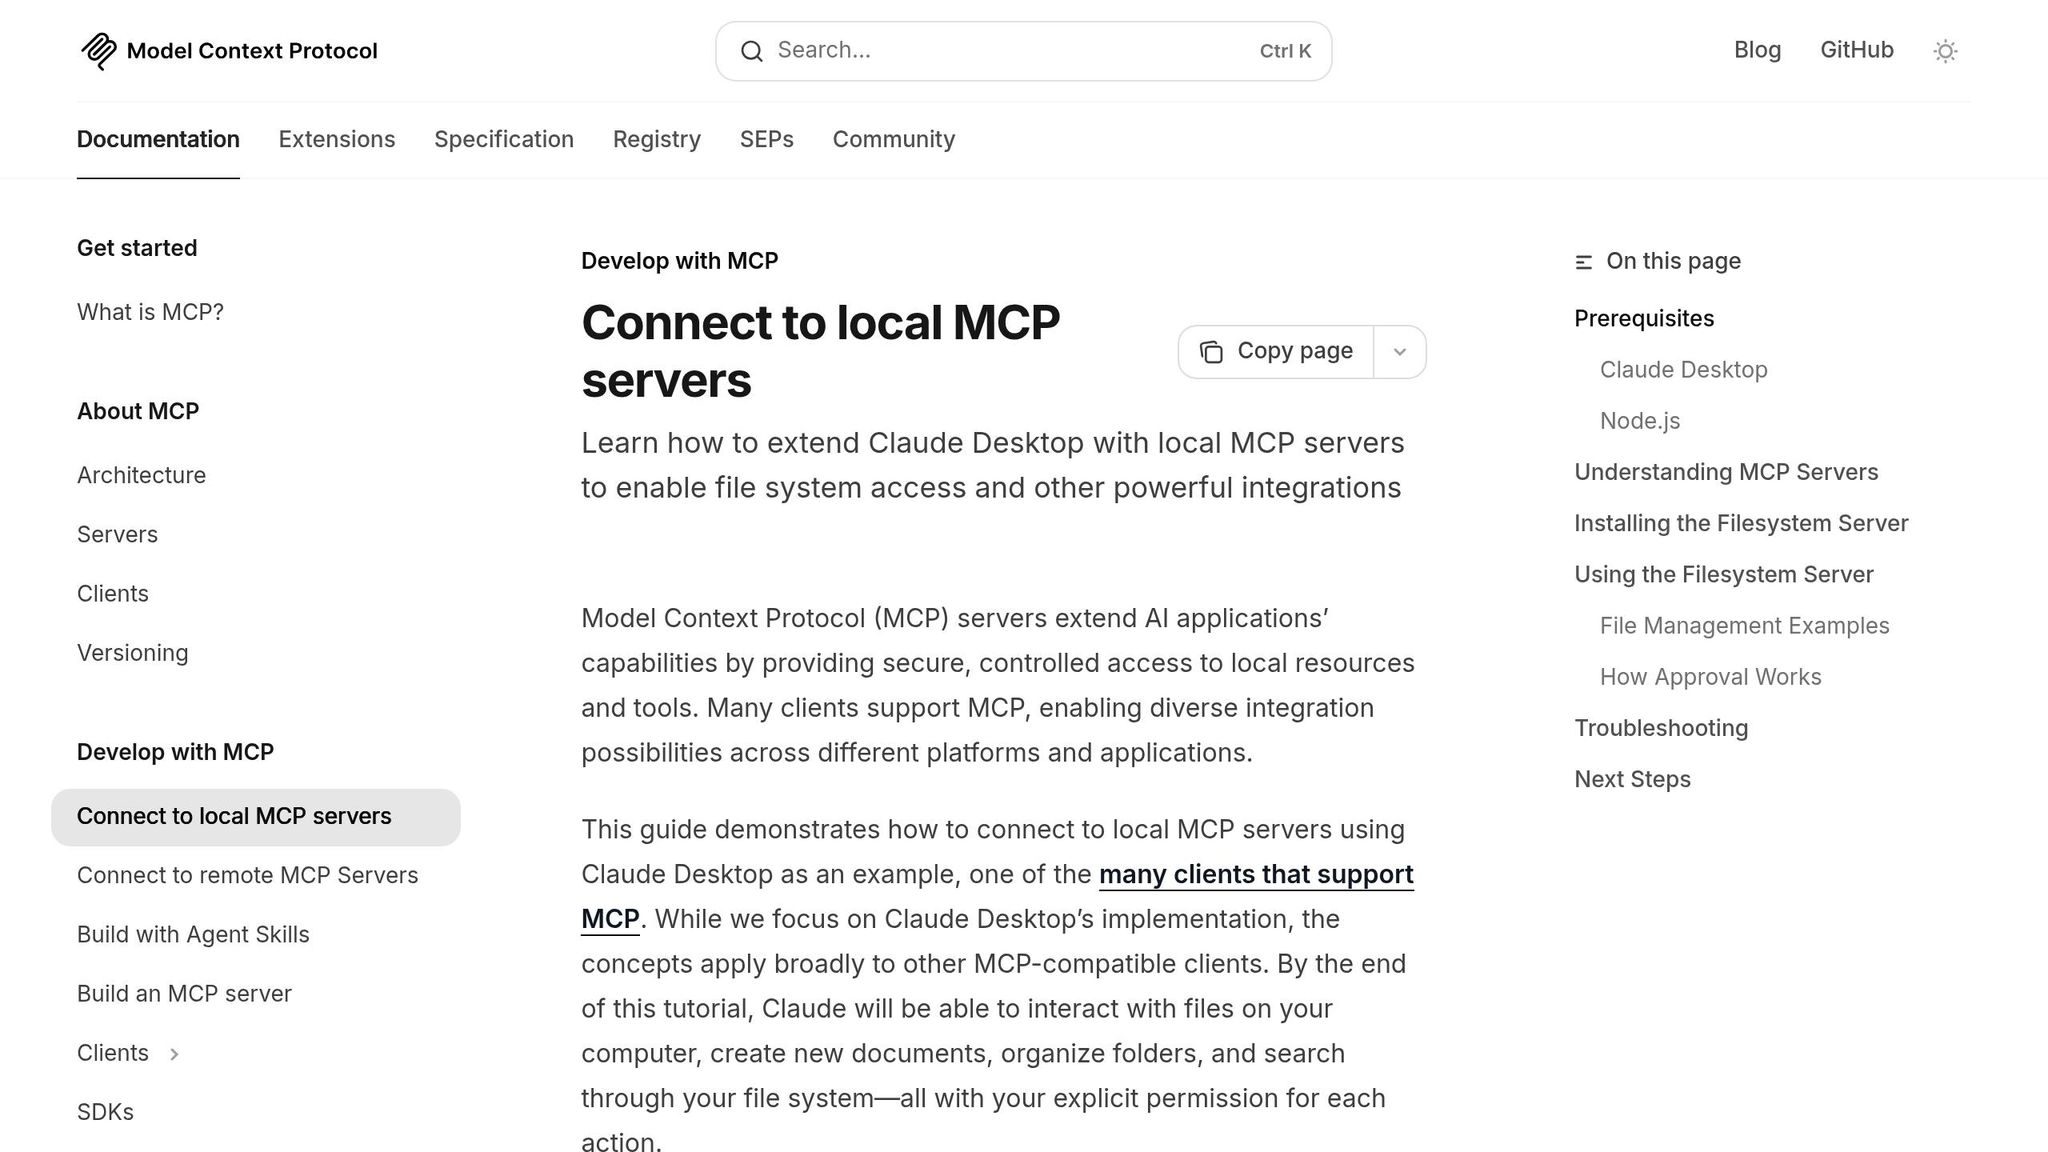The height and width of the screenshot is (1152, 2048).
Task: Expand the Clients group chevron in sidebar
Action: pos(174,1054)
